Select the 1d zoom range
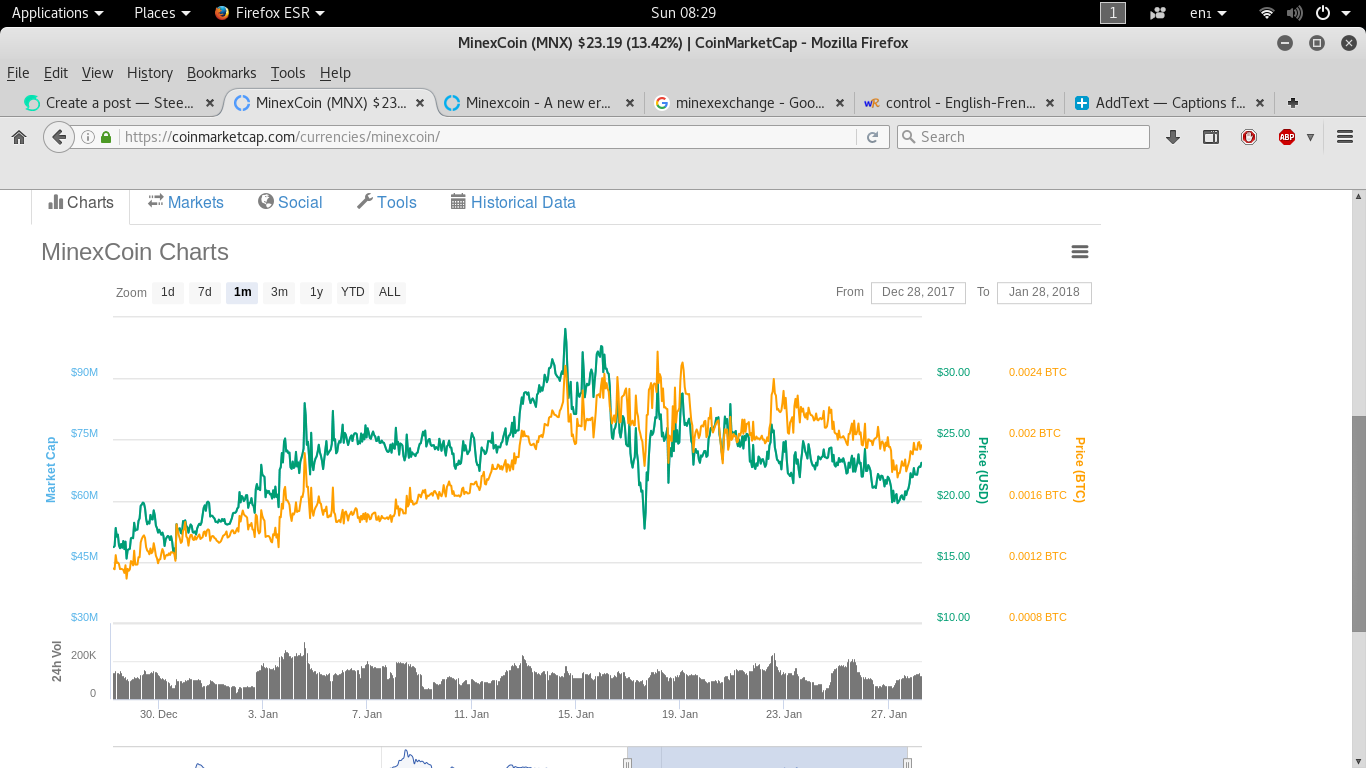This screenshot has width=1366, height=768. click(168, 292)
